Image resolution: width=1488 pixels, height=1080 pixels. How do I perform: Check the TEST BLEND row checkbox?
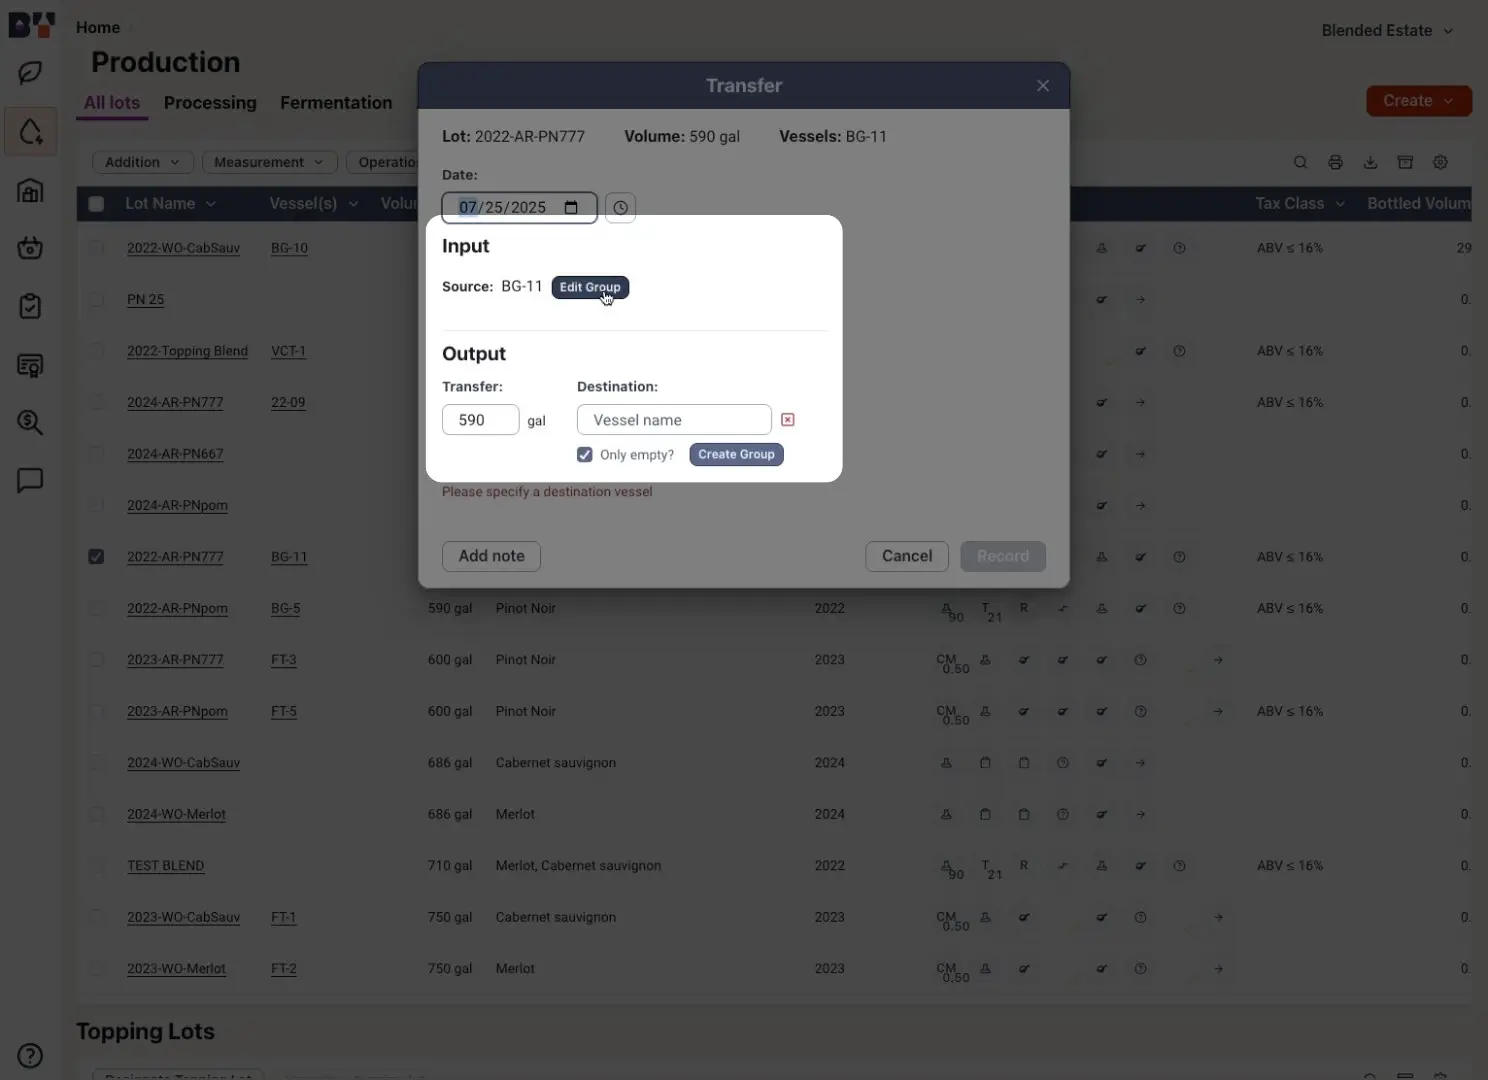click(96, 866)
